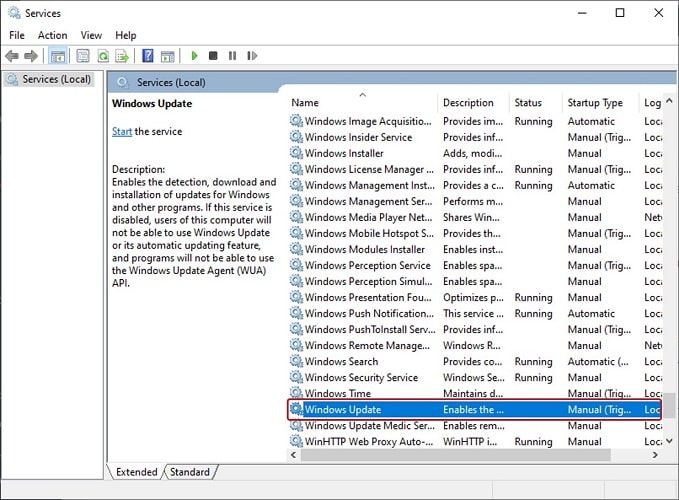Switch to the Extended tab
The width and height of the screenshot is (679, 500).
click(136, 472)
